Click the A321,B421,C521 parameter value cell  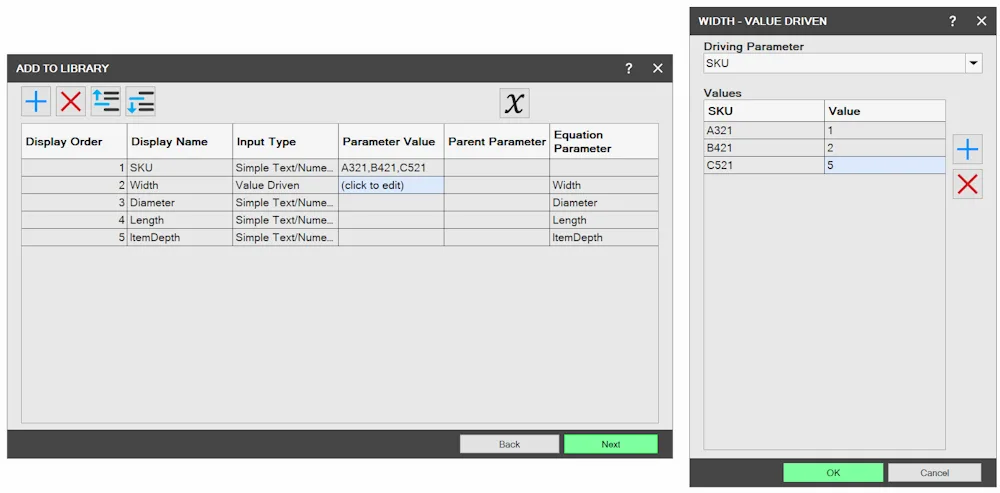[x=391, y=168]
